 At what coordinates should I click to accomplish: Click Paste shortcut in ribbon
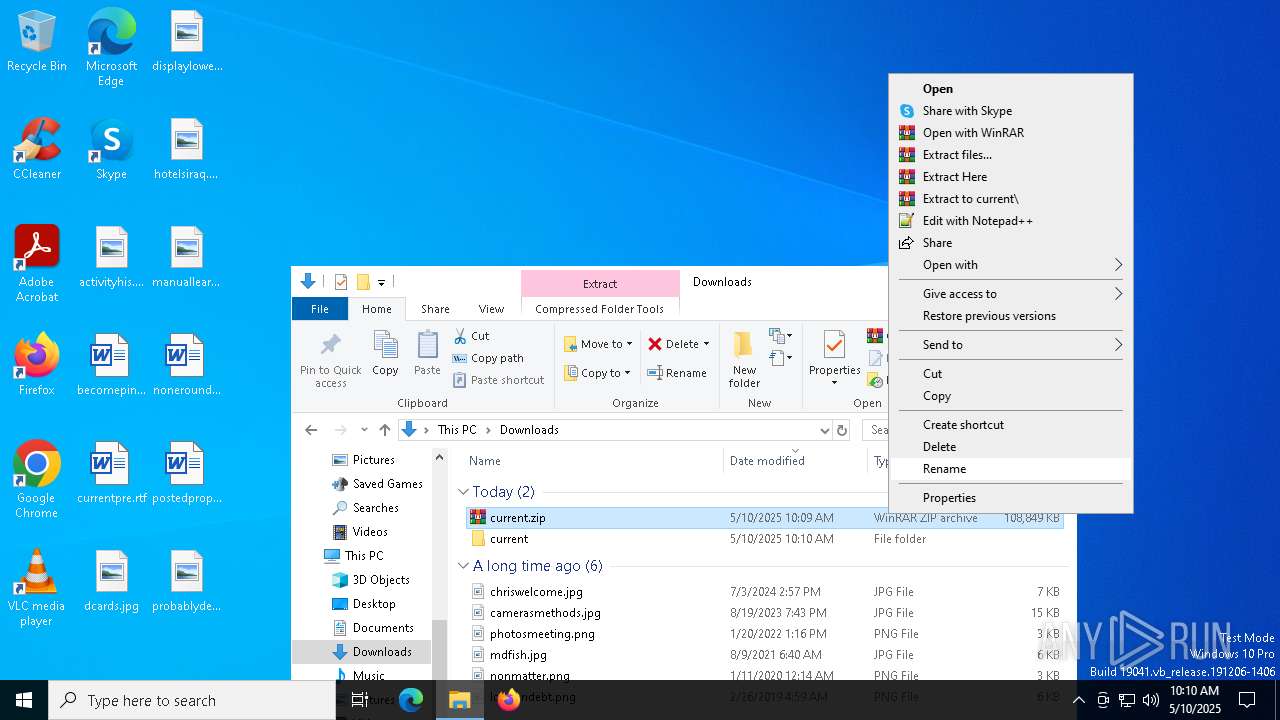click(498, 380)
